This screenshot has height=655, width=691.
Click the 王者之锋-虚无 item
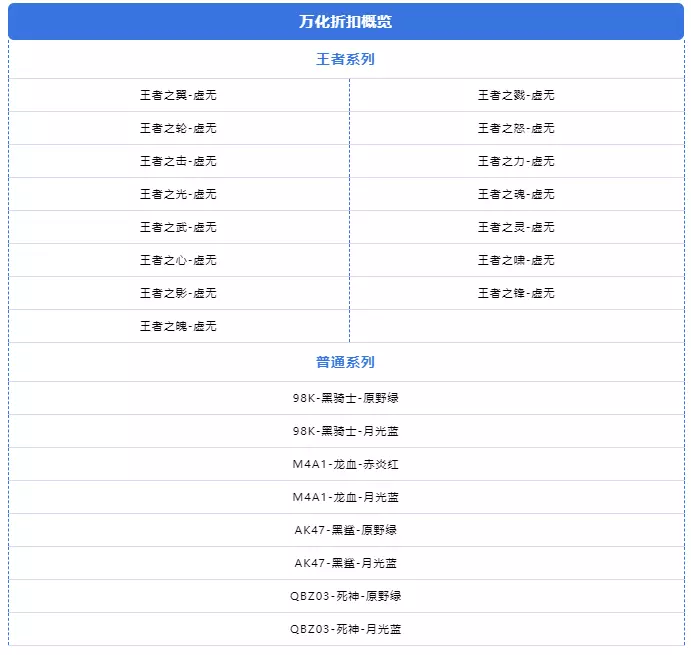point(516,293)
